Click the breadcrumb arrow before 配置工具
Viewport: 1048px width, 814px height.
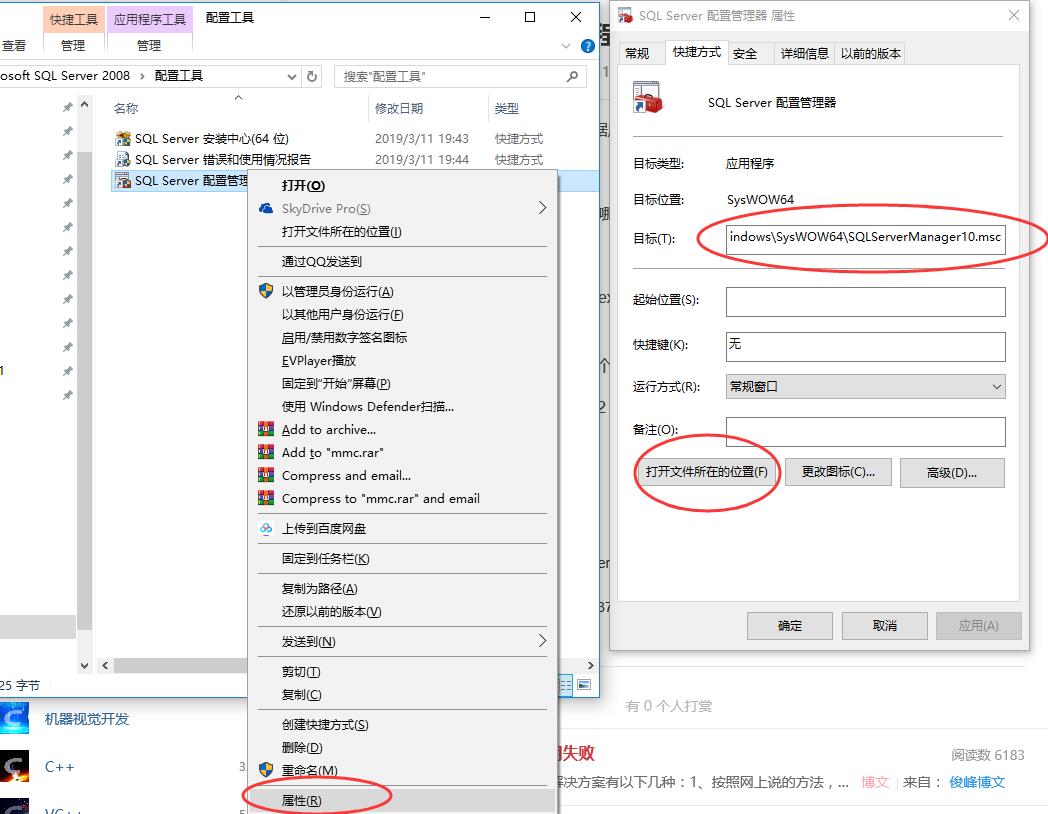(x=142, y=76)
